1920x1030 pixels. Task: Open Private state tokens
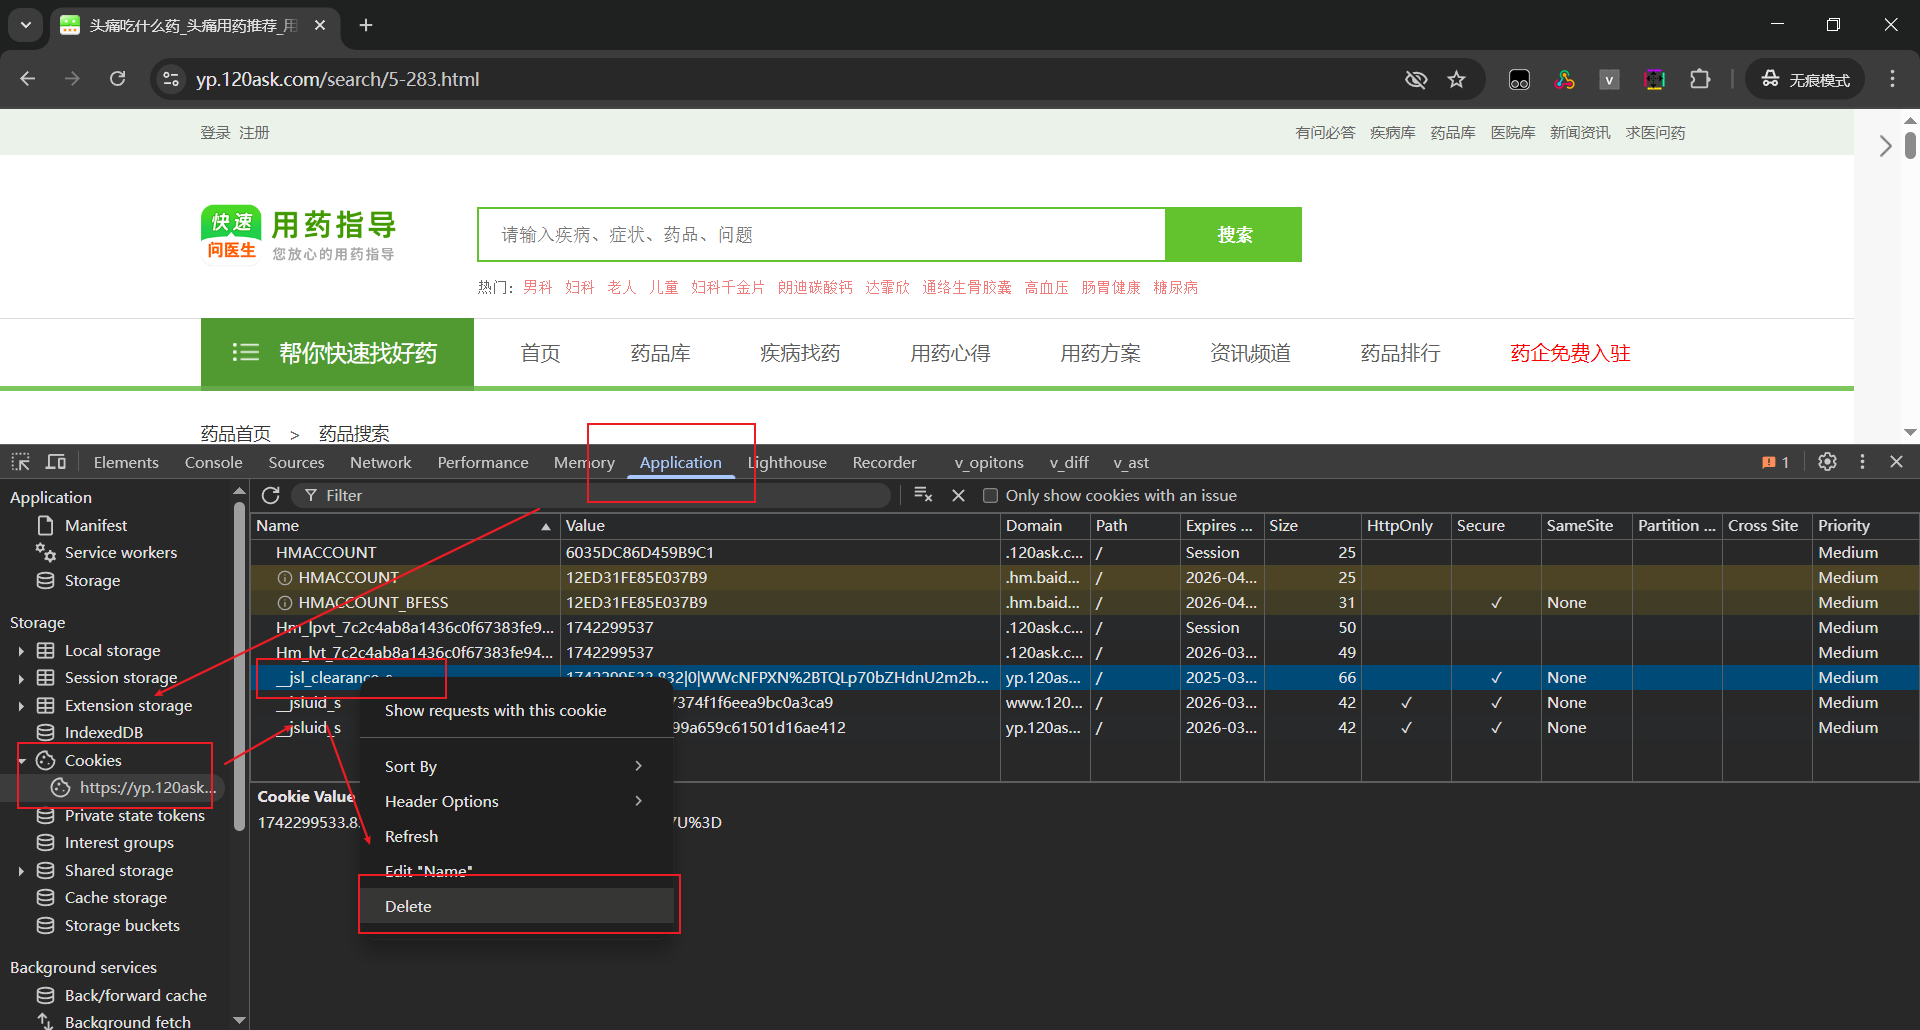[x=134, y=815]
